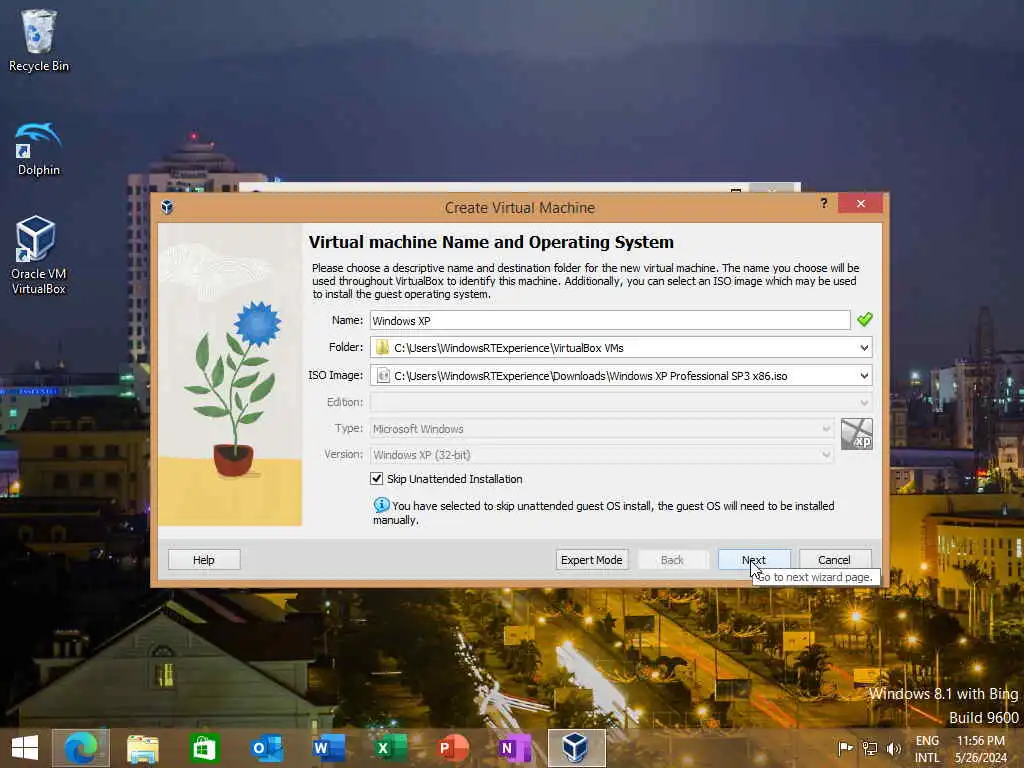This screenshot has height=768, width=1024.
Task: Open the Recycle Bin desktop icon
Action: tap(39, 40)
